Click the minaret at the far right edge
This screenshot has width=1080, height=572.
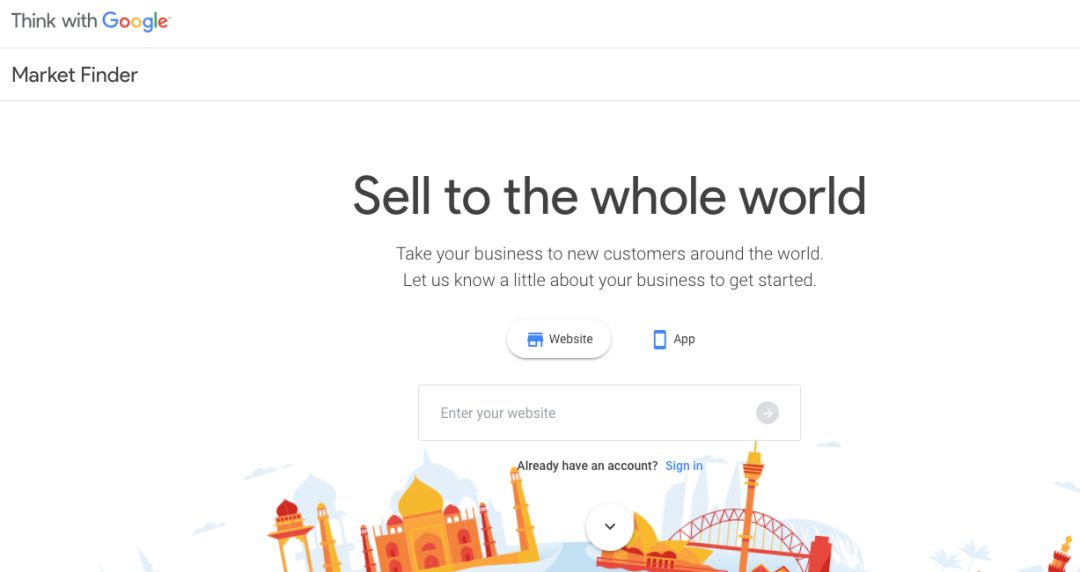coord(1066,550)
